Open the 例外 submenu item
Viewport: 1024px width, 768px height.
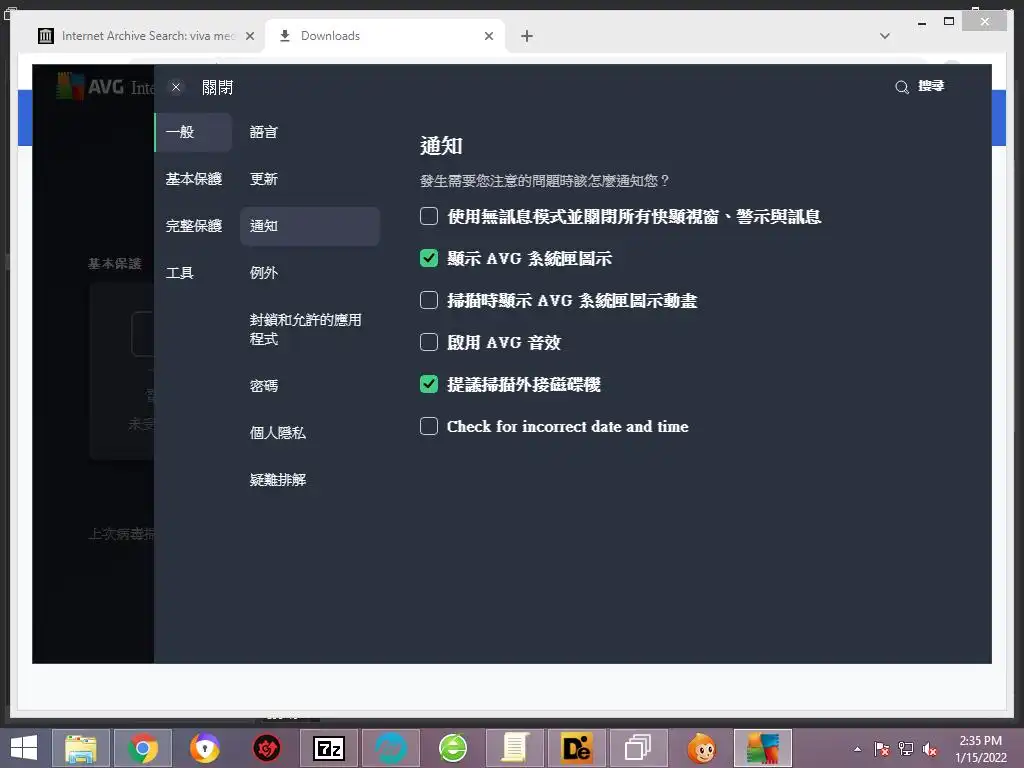coord(310,273)
